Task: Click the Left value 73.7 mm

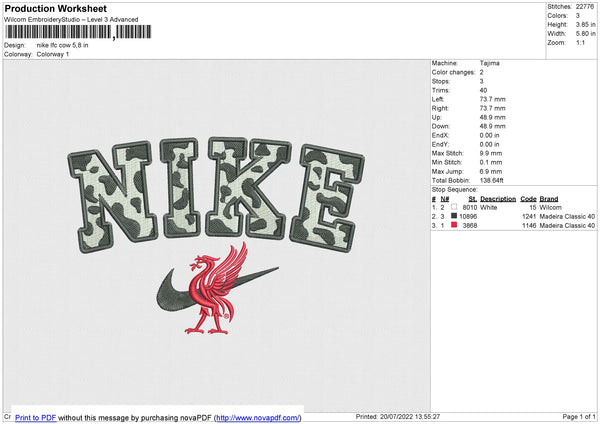Action: click(492, 99)
